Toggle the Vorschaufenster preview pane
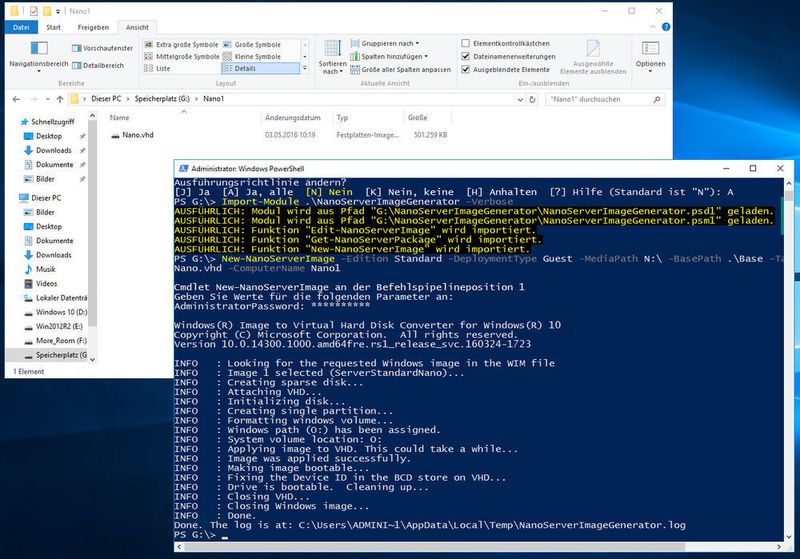Screen dimensions: 800x559 click(x=103, y=48)
